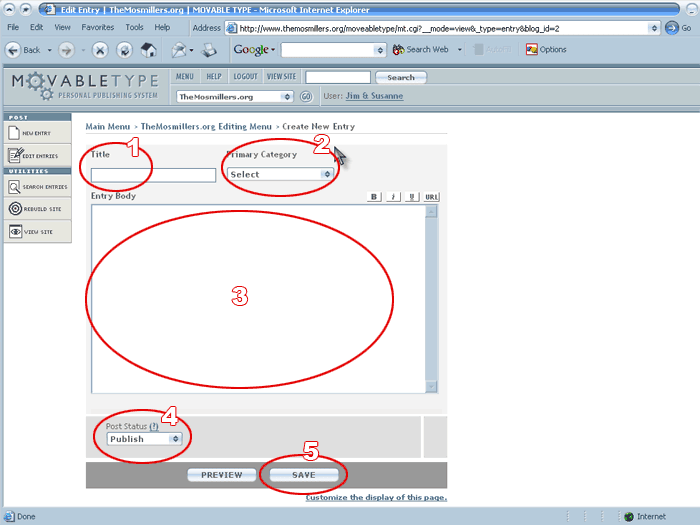Viewport: 700px width, 525px height.
Task: Click the header search input field
Action: [338, 77]
